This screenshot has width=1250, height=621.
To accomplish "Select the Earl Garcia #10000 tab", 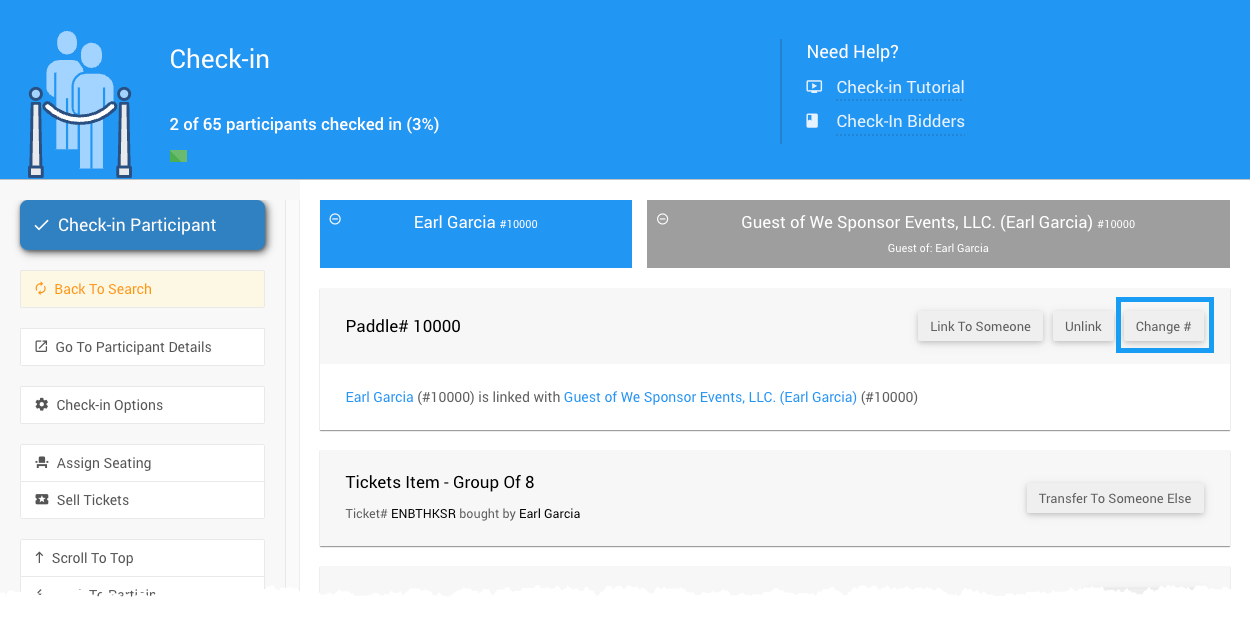I will coord(475,224).
